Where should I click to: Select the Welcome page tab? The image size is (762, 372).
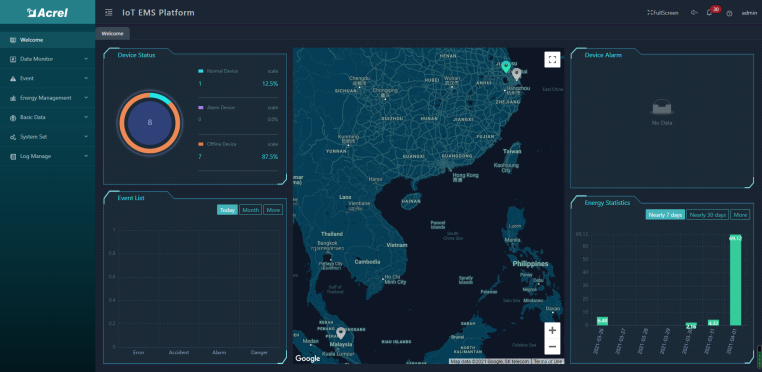112,34
